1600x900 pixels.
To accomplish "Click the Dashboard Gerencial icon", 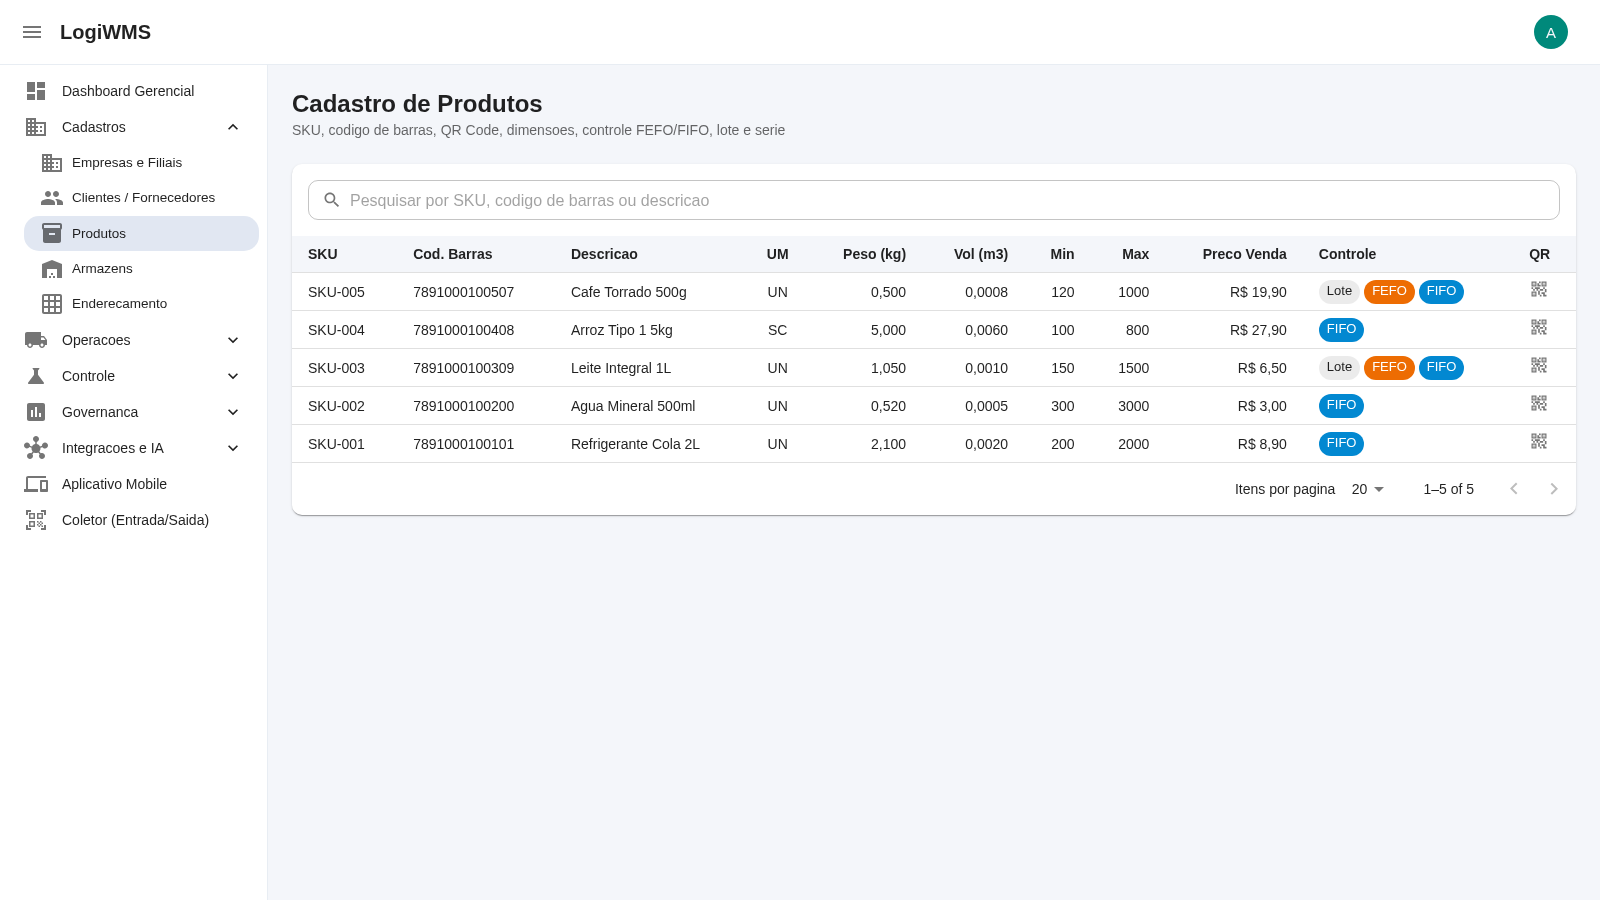I will tap(36, 91).
